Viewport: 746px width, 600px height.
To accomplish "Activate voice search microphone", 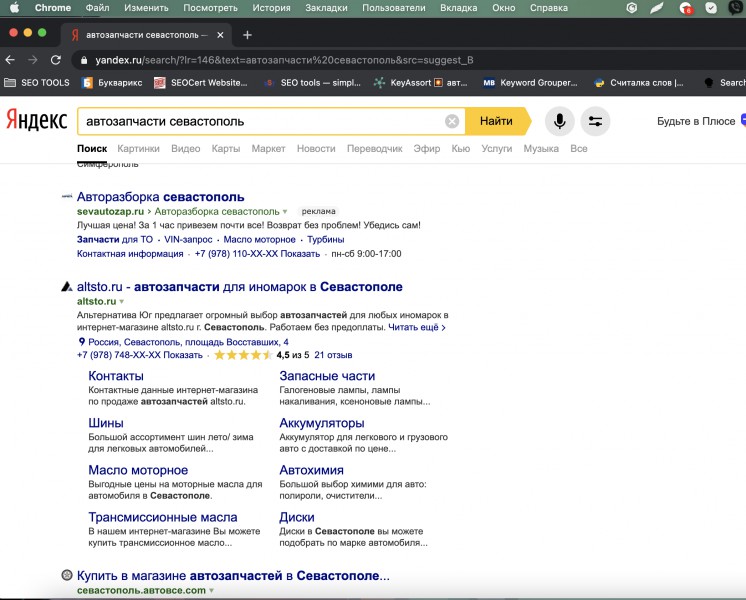I will [x=560, y=121].
